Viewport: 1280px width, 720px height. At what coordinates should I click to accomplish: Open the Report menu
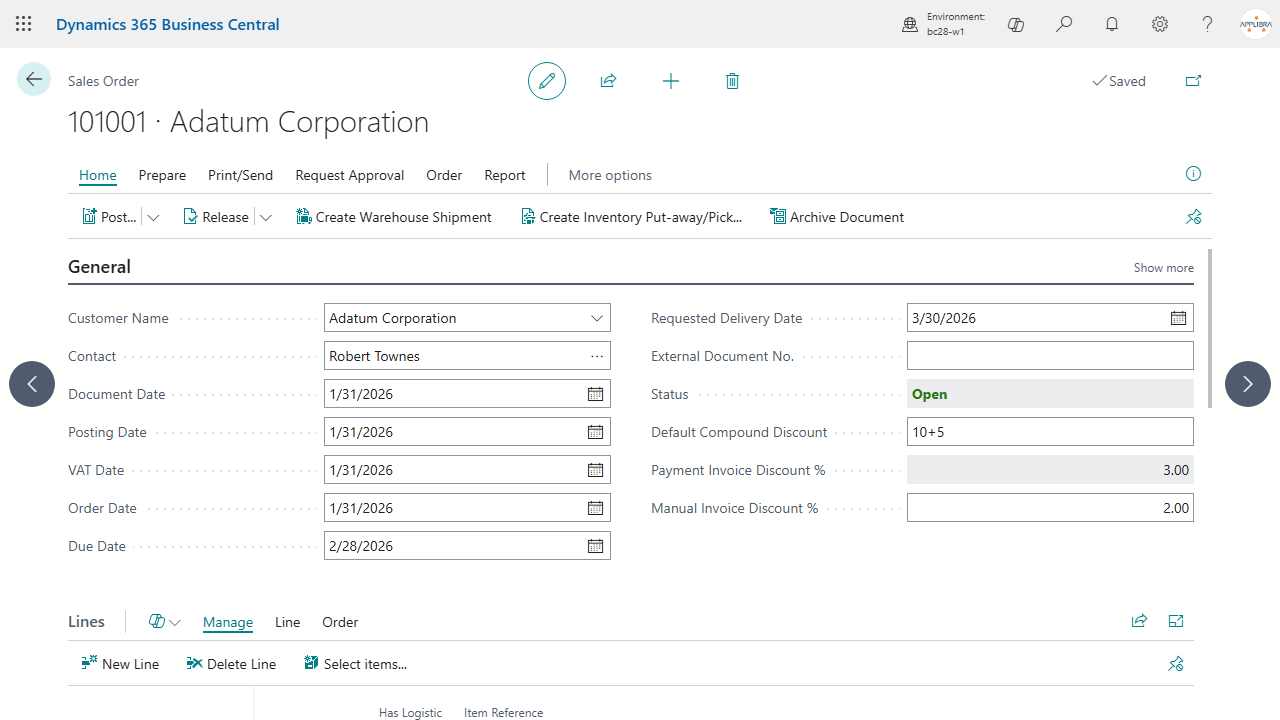505,175
